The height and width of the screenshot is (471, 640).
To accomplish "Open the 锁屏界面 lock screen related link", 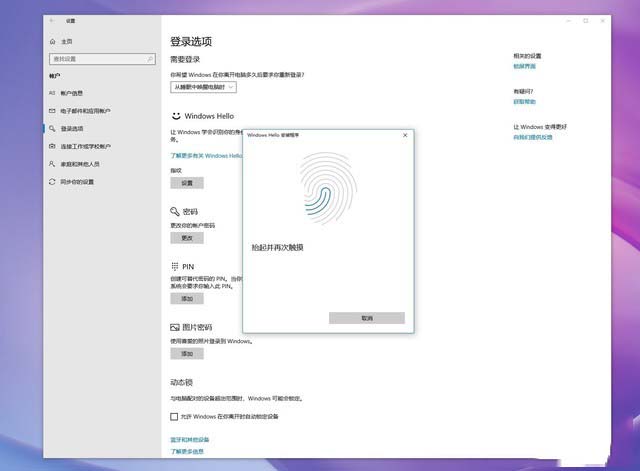I will (x=524, y=66).
